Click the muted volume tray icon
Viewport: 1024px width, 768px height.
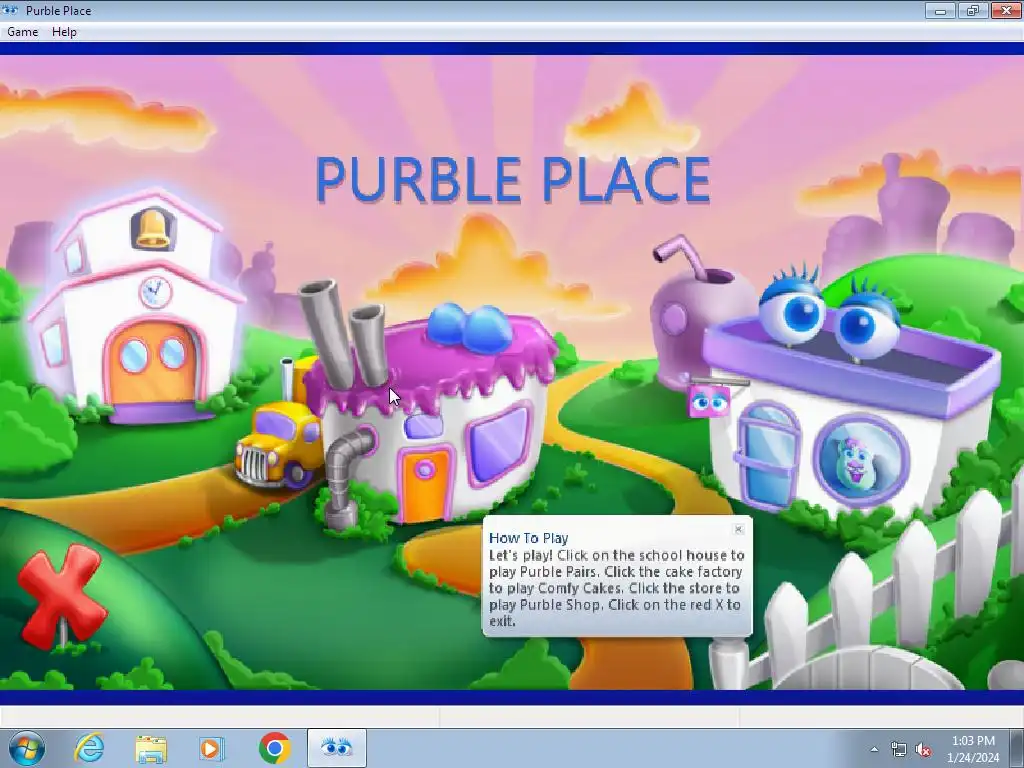click(x=923, y=750)
